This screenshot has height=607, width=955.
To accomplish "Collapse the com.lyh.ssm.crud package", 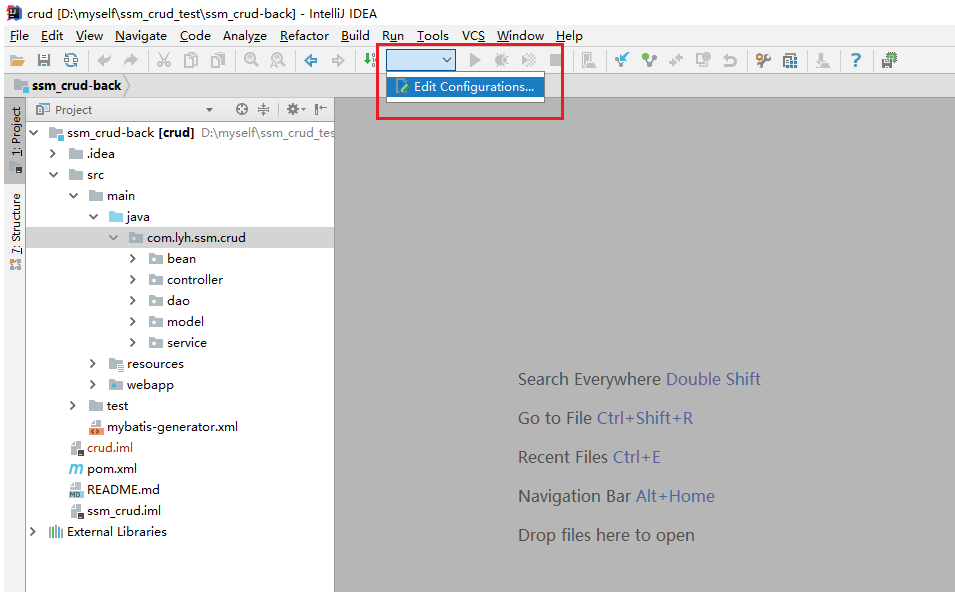I will 114,237.
